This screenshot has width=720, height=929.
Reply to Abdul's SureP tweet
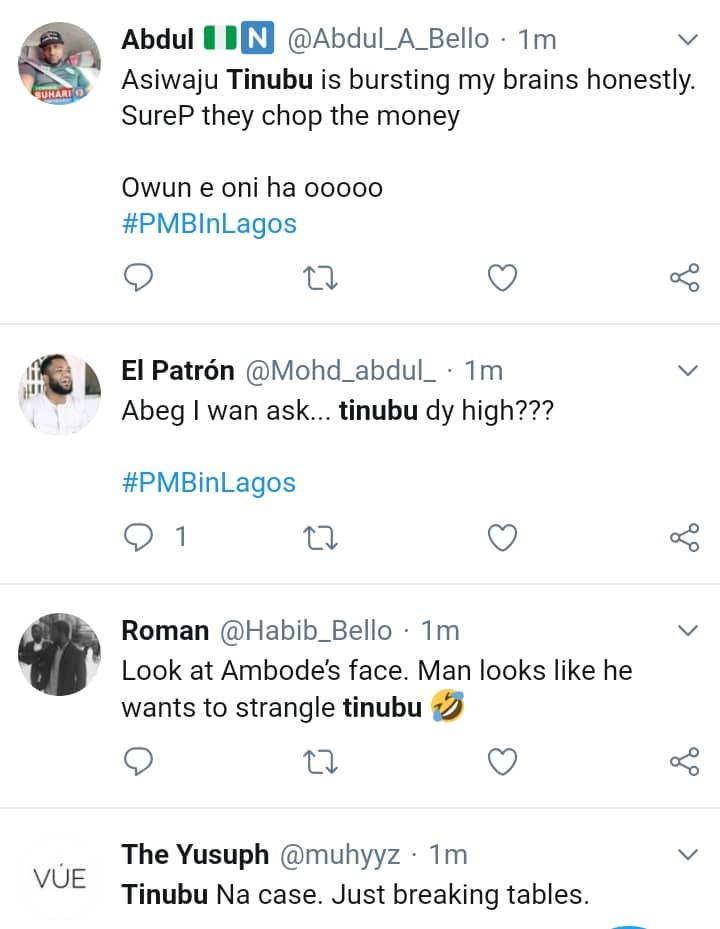click(137, 277)
